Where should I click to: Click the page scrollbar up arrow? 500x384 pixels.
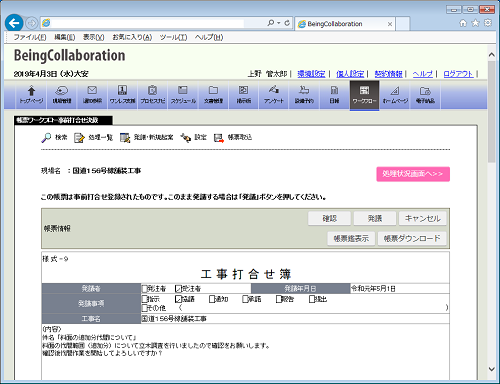tap(492, 55)
